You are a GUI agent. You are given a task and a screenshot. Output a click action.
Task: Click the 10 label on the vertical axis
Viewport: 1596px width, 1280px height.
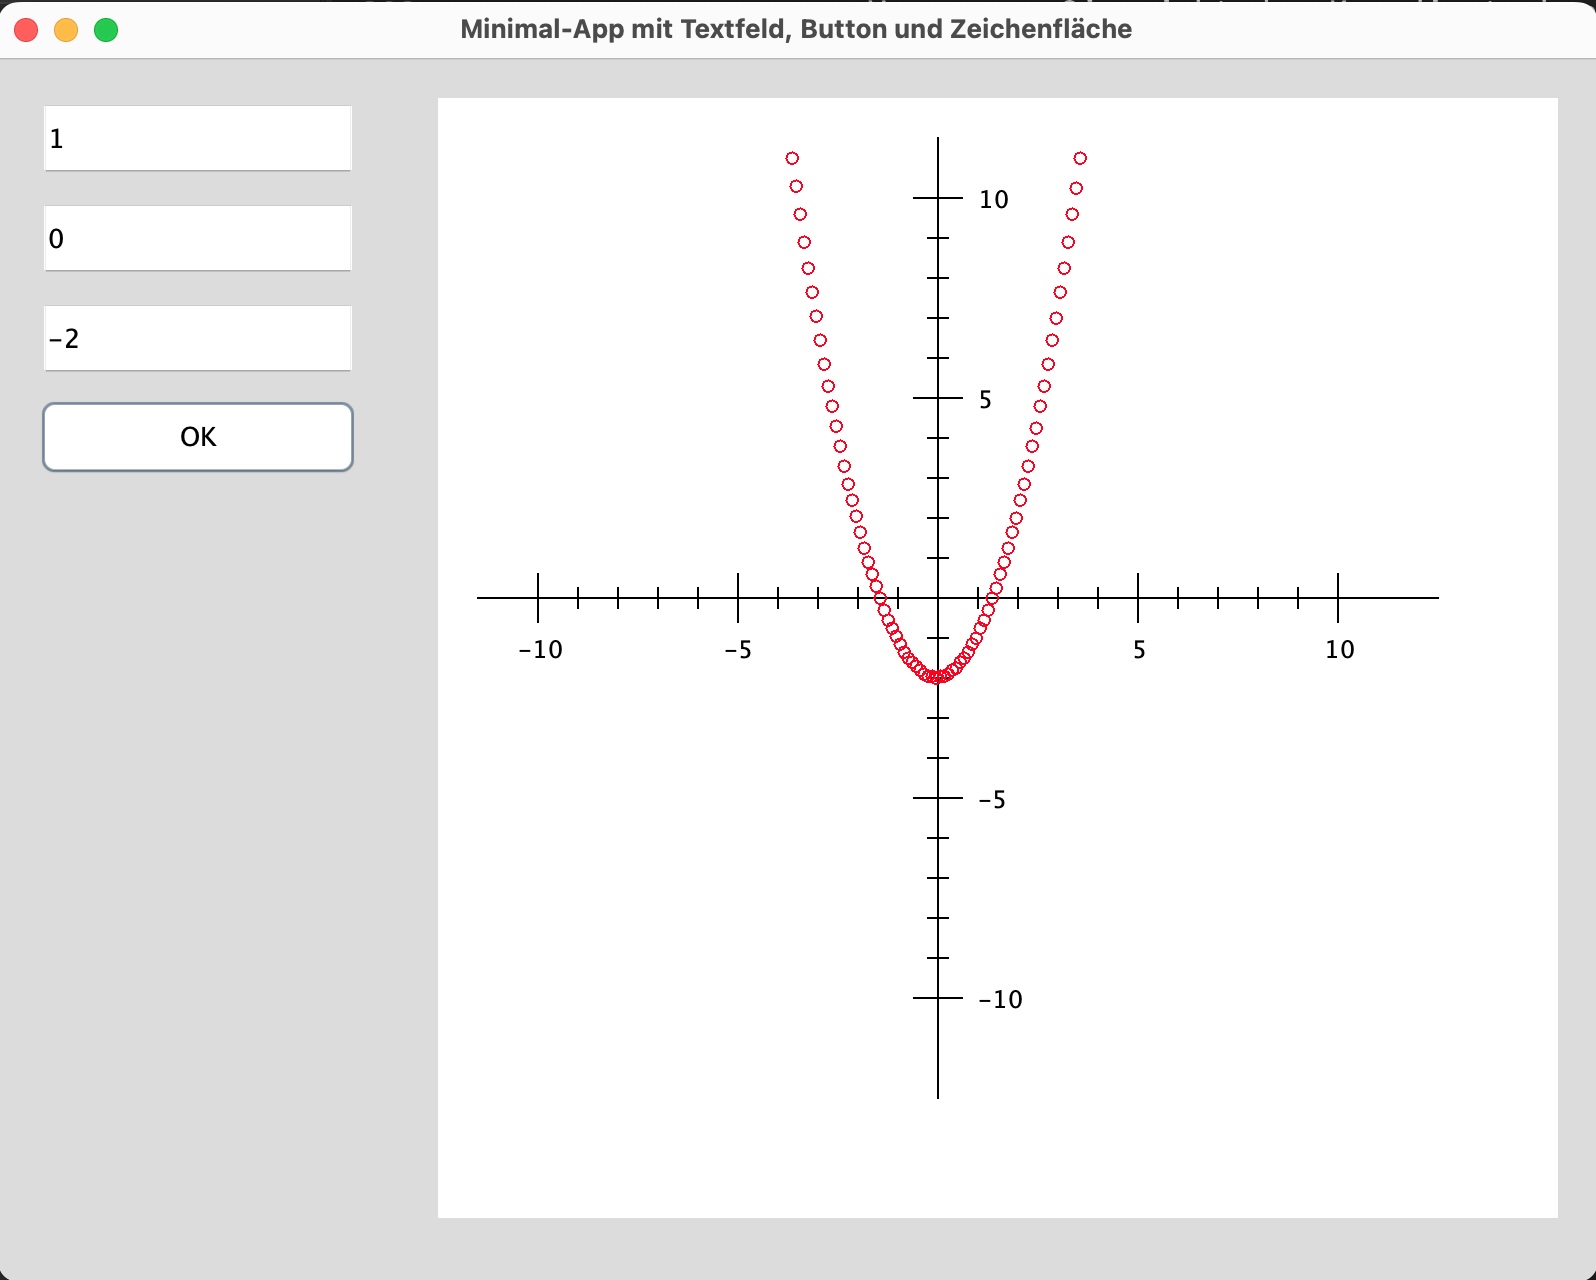click(x=993, y=200)
